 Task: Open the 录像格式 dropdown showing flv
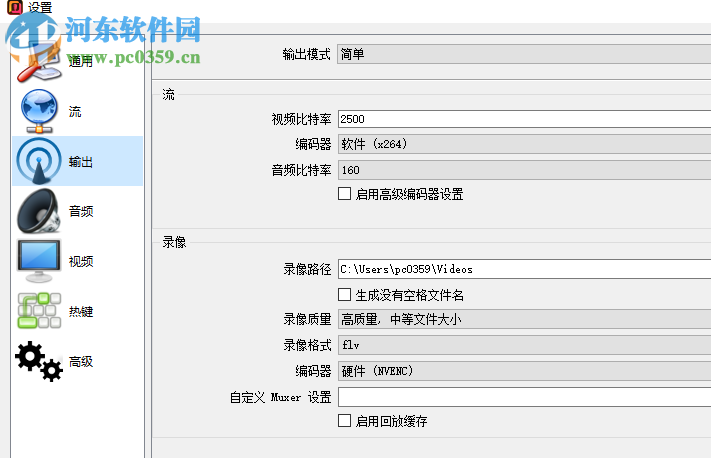coord(525,345)
